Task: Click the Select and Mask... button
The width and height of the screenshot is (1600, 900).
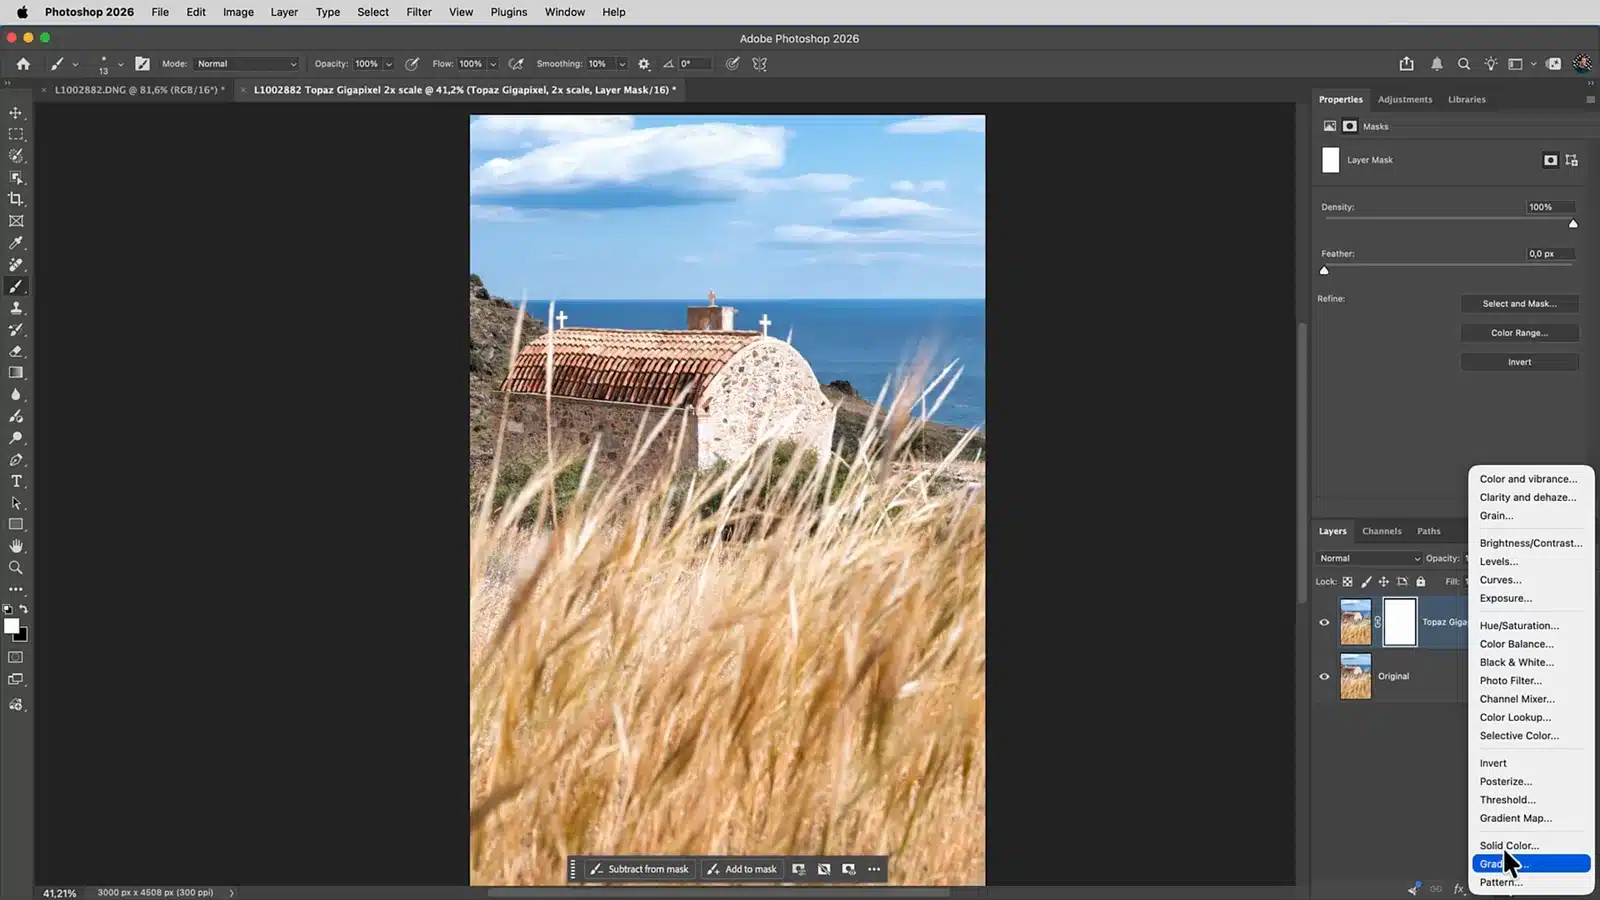Action: coord(1519,303)
